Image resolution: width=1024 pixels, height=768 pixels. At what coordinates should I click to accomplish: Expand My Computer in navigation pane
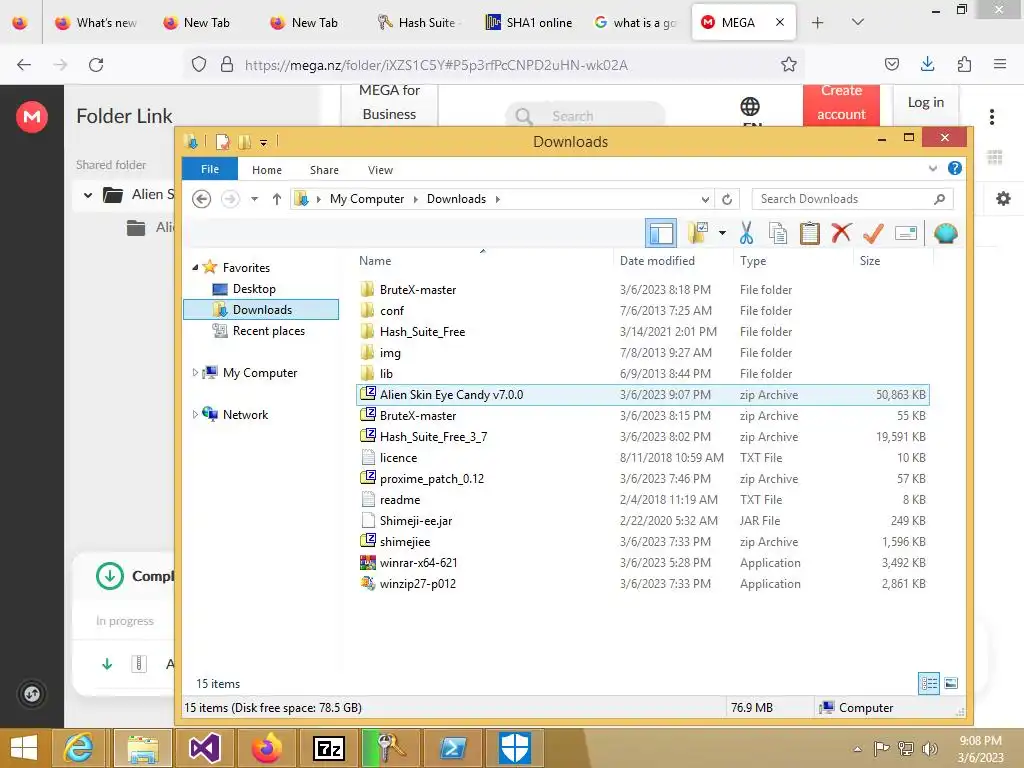(195, 373)
